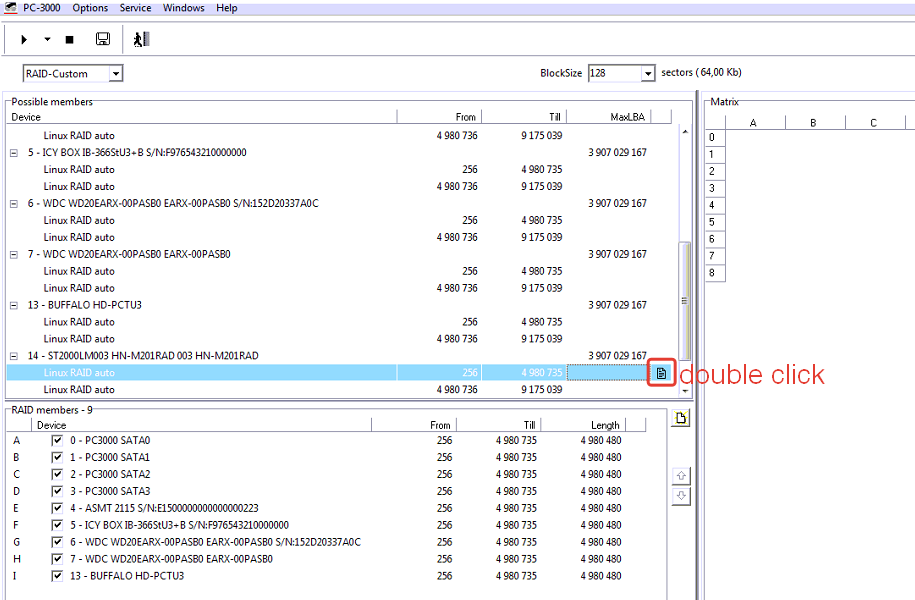The width and height of the screenshot is (915, 600).
Task: Open the Service menu
Action: pos(135,8)
